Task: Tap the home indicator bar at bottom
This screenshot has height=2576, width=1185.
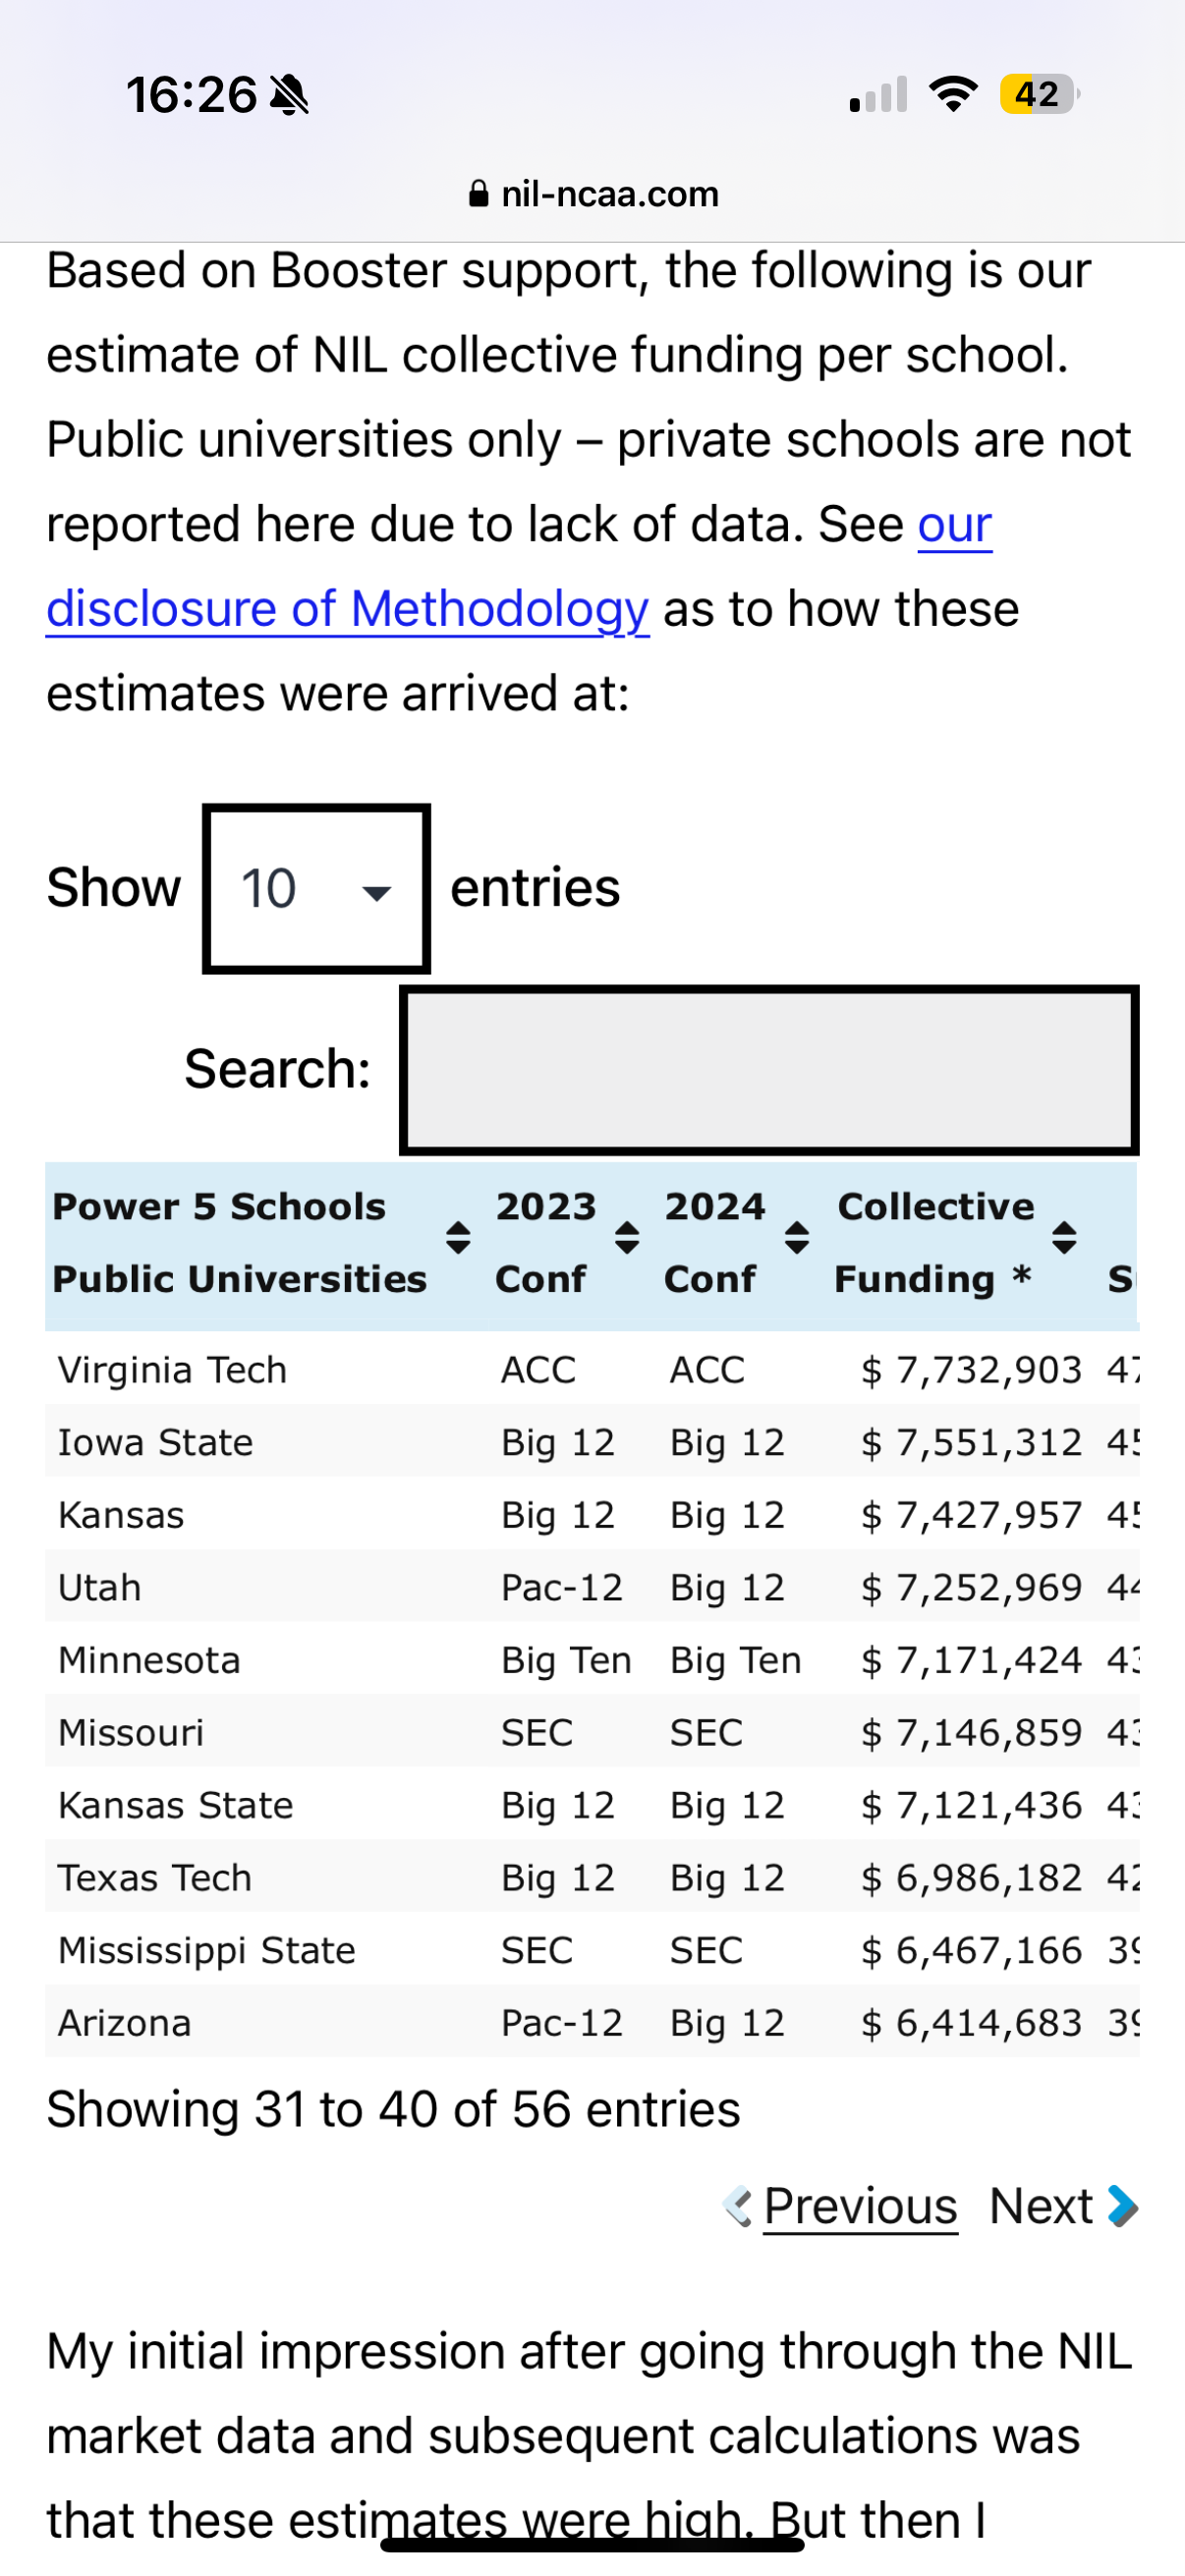Action: pyautogui.click(x=592, y=2545)
